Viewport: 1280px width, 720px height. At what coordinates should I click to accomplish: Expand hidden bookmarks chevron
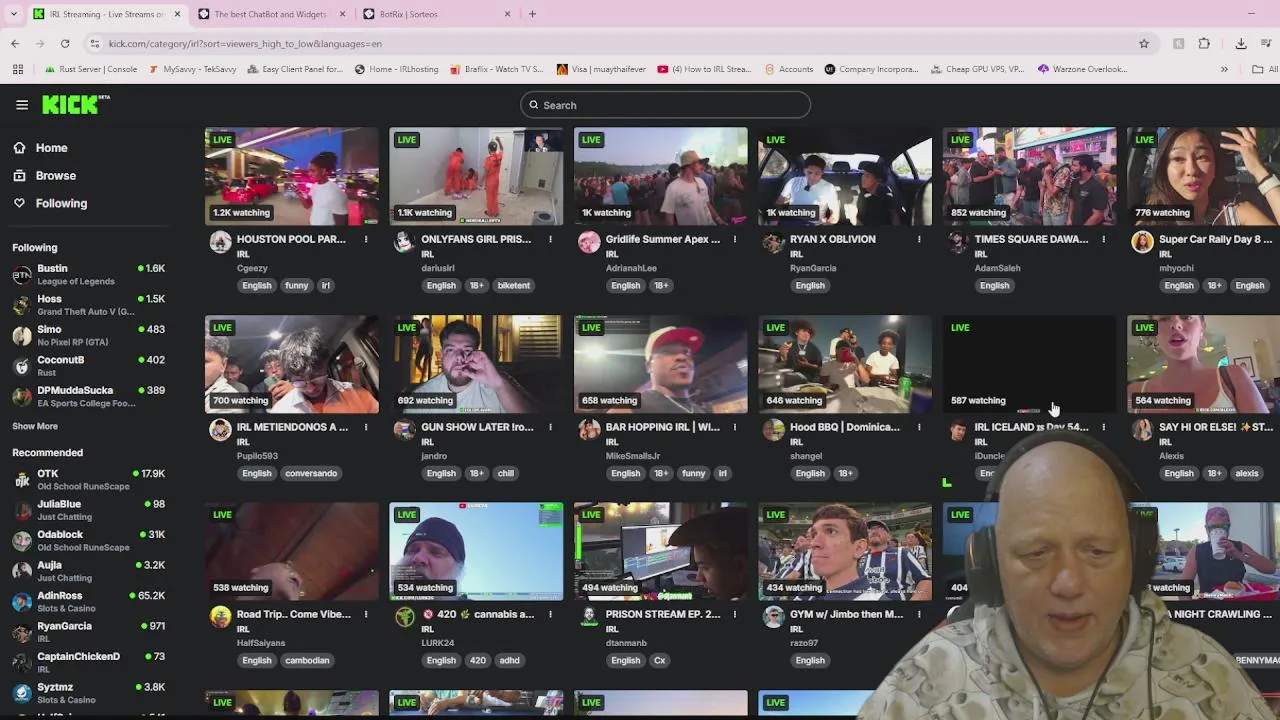click(x=1224, y=69)
